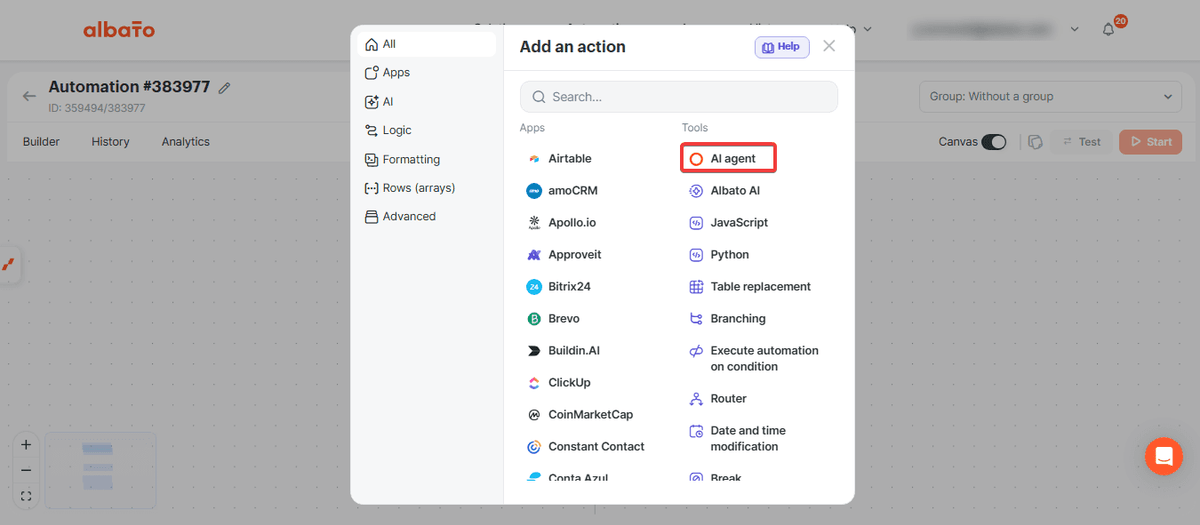Choose the AI agent tool icon
Screen dimensions: 1200x525
[696, 159]
